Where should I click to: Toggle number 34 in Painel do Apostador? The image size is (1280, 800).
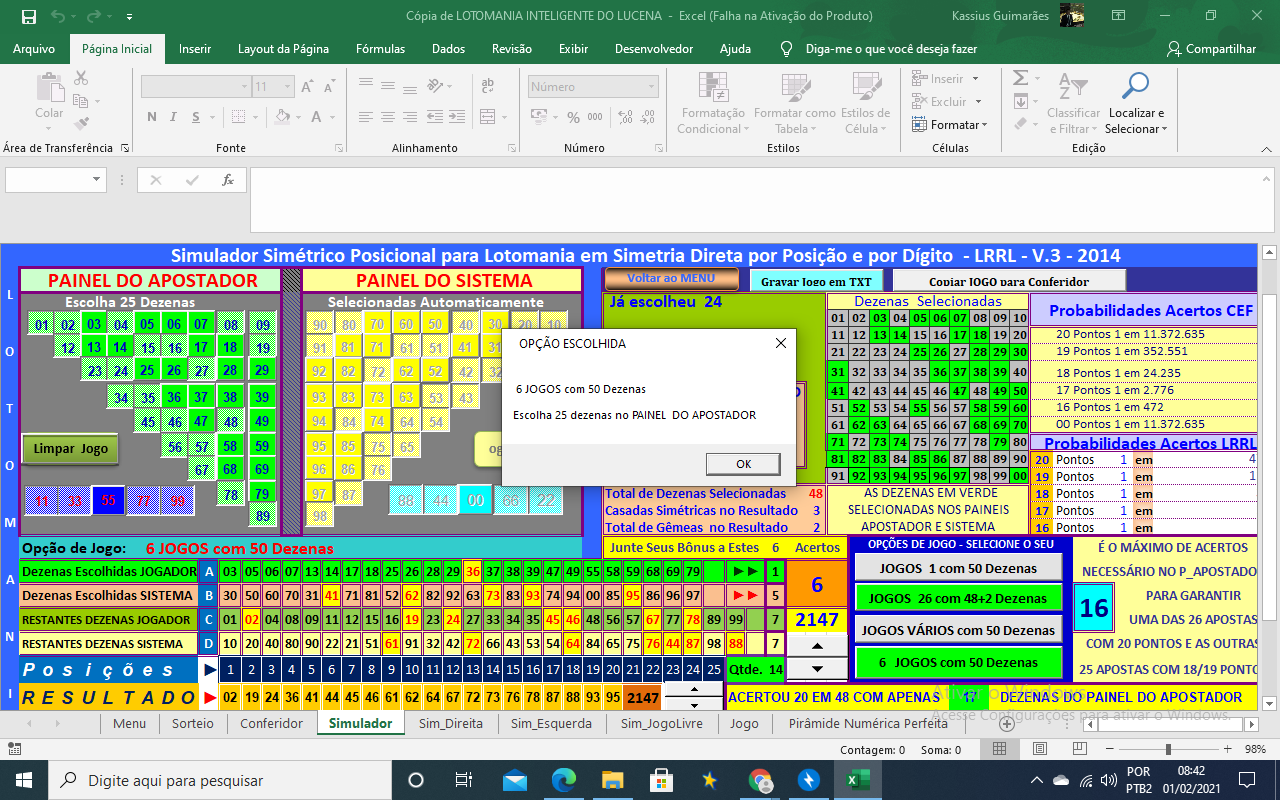tap(121, 397)
